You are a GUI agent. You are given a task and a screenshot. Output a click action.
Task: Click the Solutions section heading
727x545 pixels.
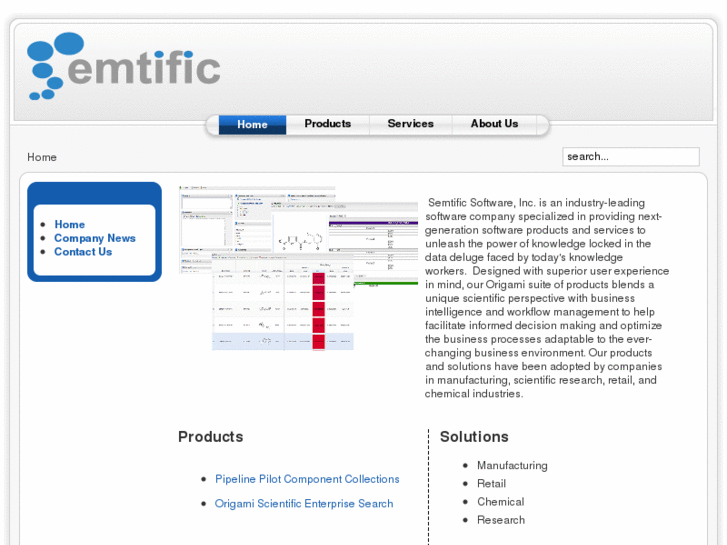(474, 437)
